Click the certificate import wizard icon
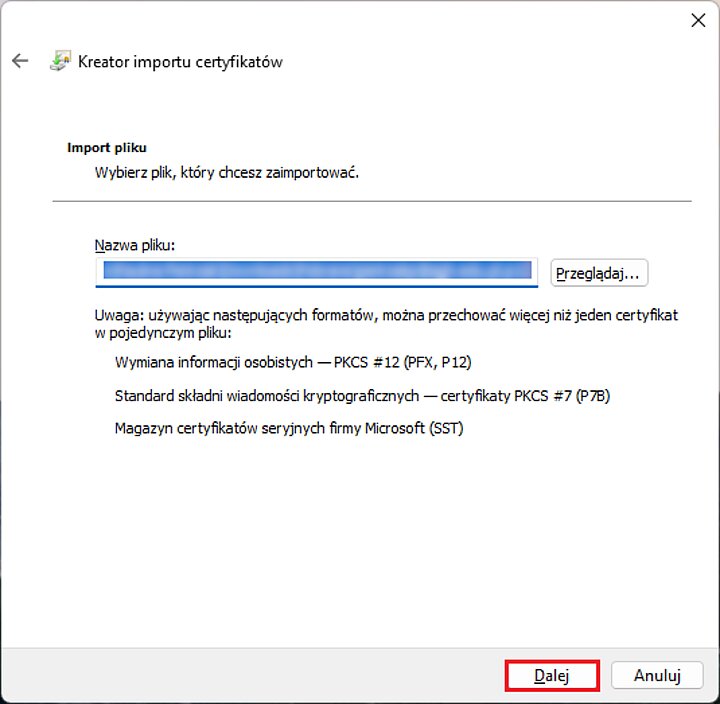The image size is (720, 704). pos(61,61)
